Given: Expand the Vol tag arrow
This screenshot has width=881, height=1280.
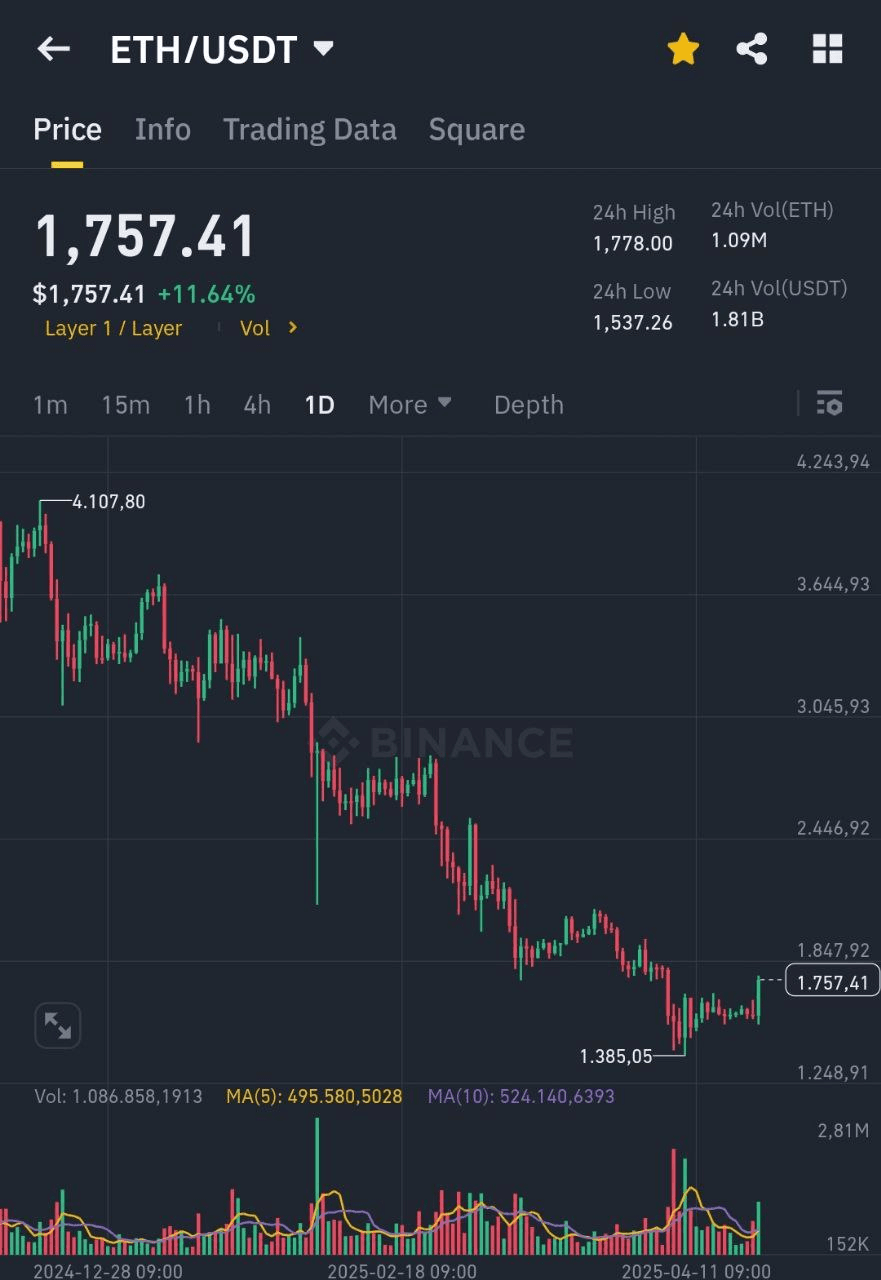Looking at the screenshot, I should [293, 328].
